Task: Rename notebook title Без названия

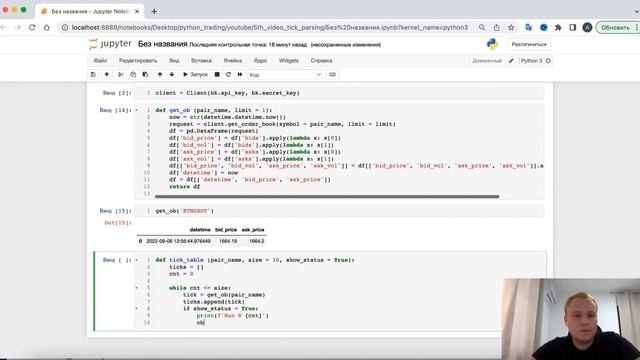Action: click(x=162, y=44)
